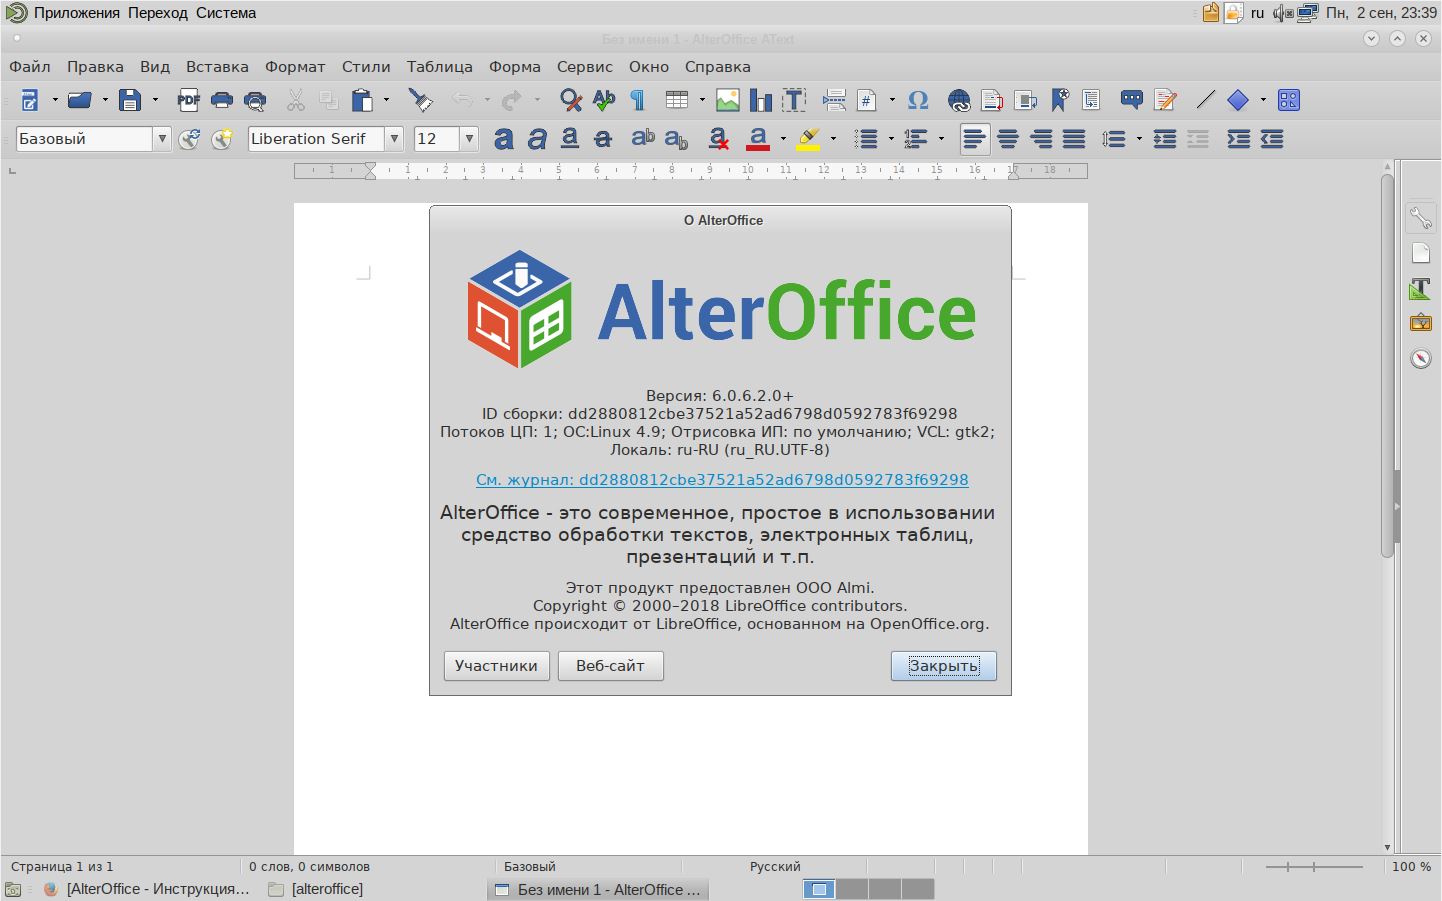This screenshot has height=901, width=1442.
Task: Click the Justify paragraph alignment icon
Action: tap(1074, 139)
